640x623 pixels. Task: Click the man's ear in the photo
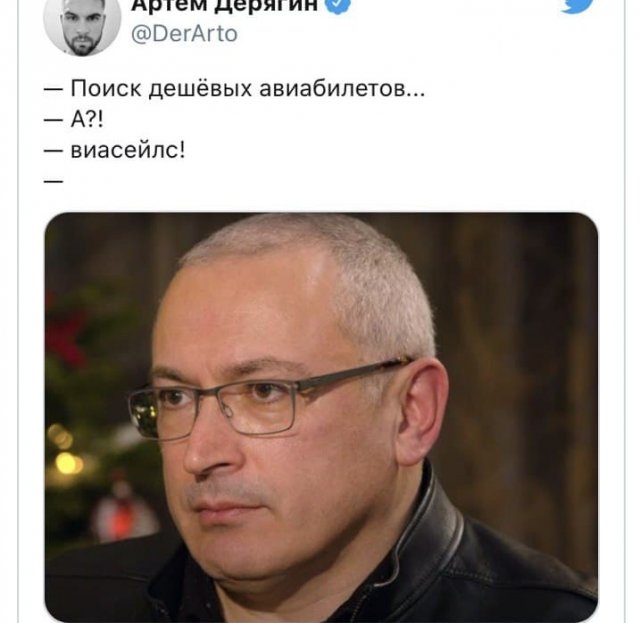tap(424, 412)
